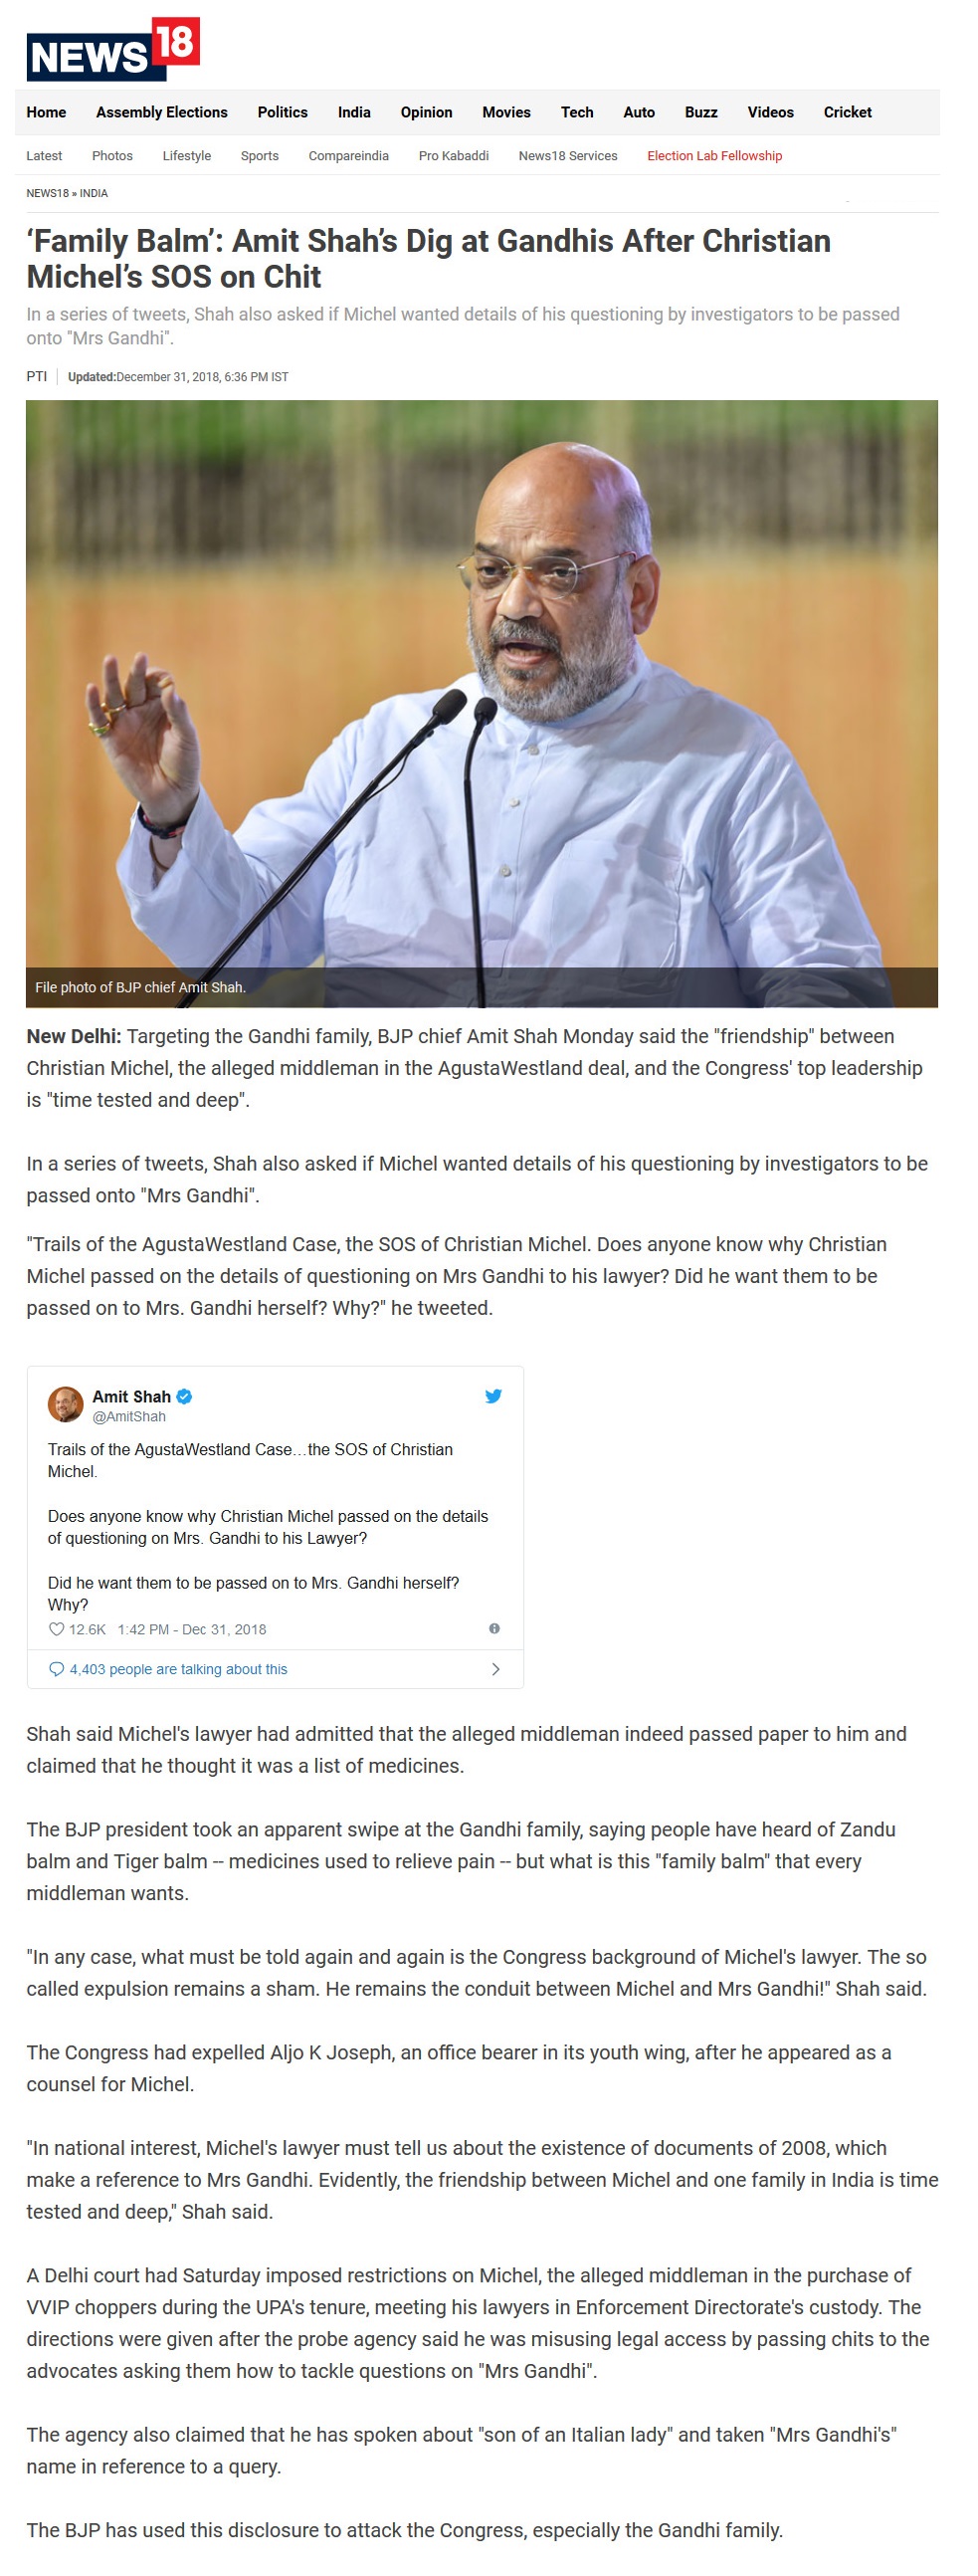The height and width of the screenshot is (2576, 978).
Task: Click Amit Shah's verified badge
Action: click(184, 1396)
